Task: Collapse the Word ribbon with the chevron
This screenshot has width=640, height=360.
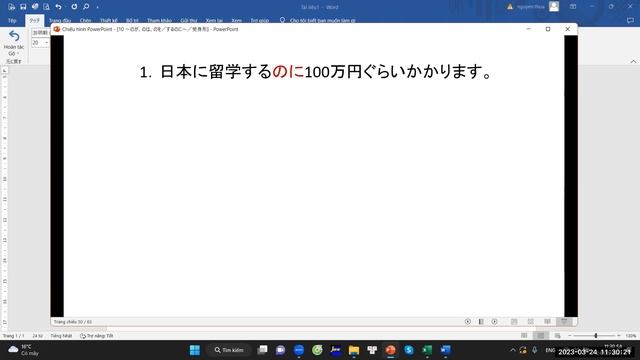Action: (633, 62)
